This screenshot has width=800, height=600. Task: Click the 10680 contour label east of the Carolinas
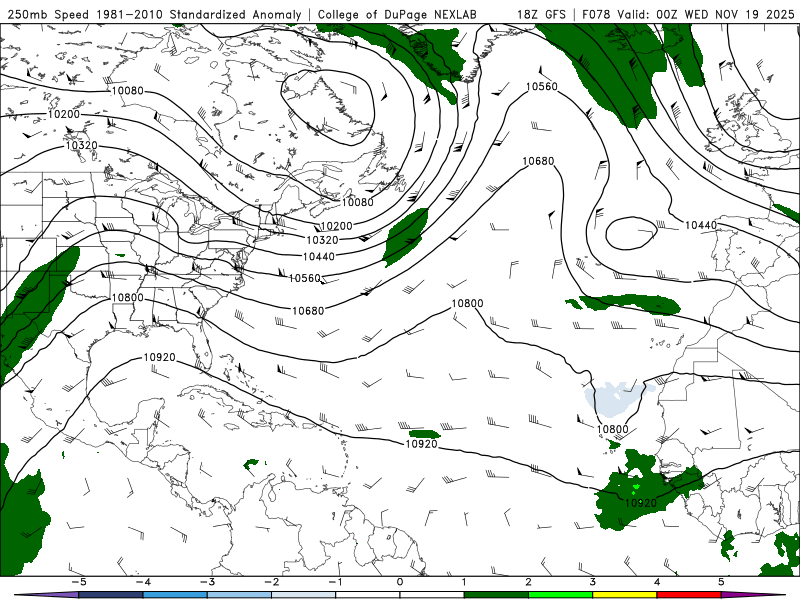(x=308, y=311)
